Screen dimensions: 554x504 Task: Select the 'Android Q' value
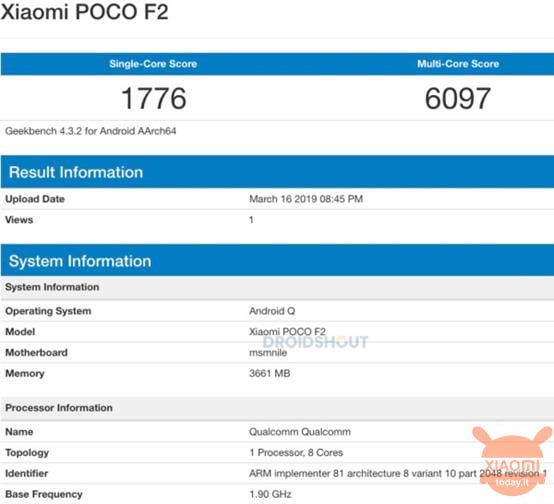point(272,311)
